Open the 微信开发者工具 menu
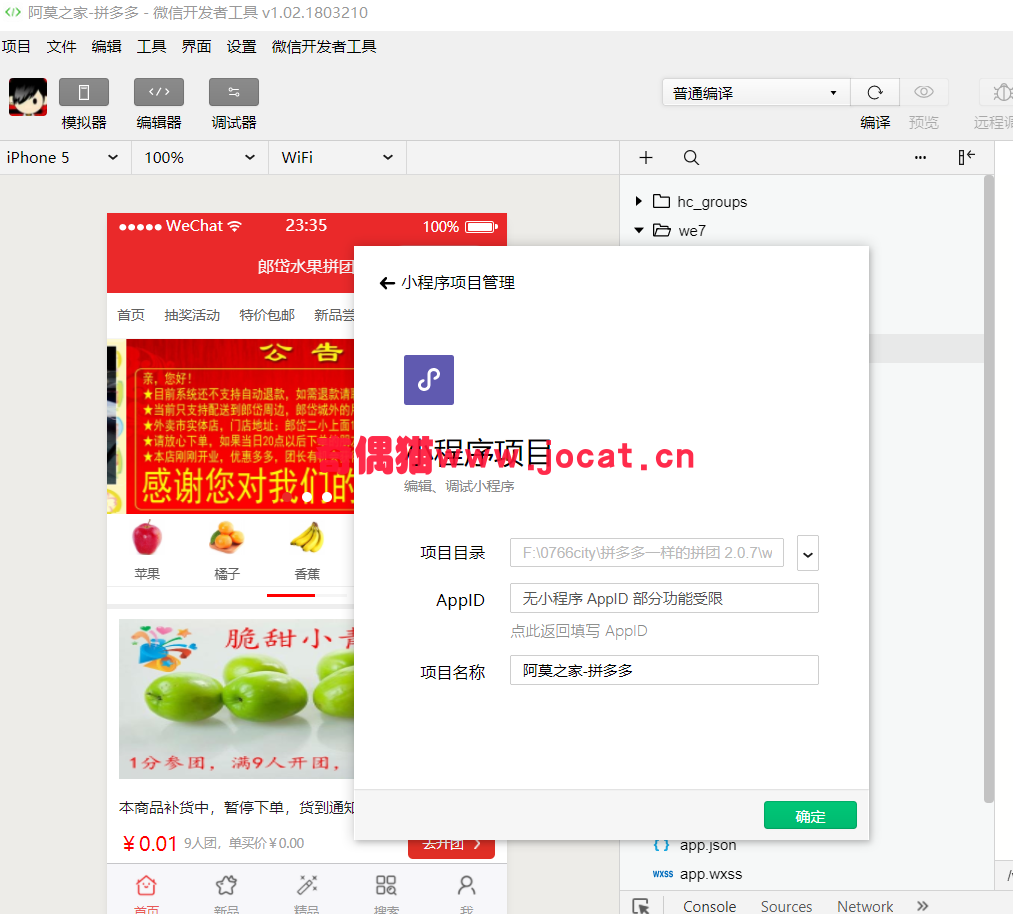The height and width of the screenshot is (914, 1013). click(x=324, y=47)
